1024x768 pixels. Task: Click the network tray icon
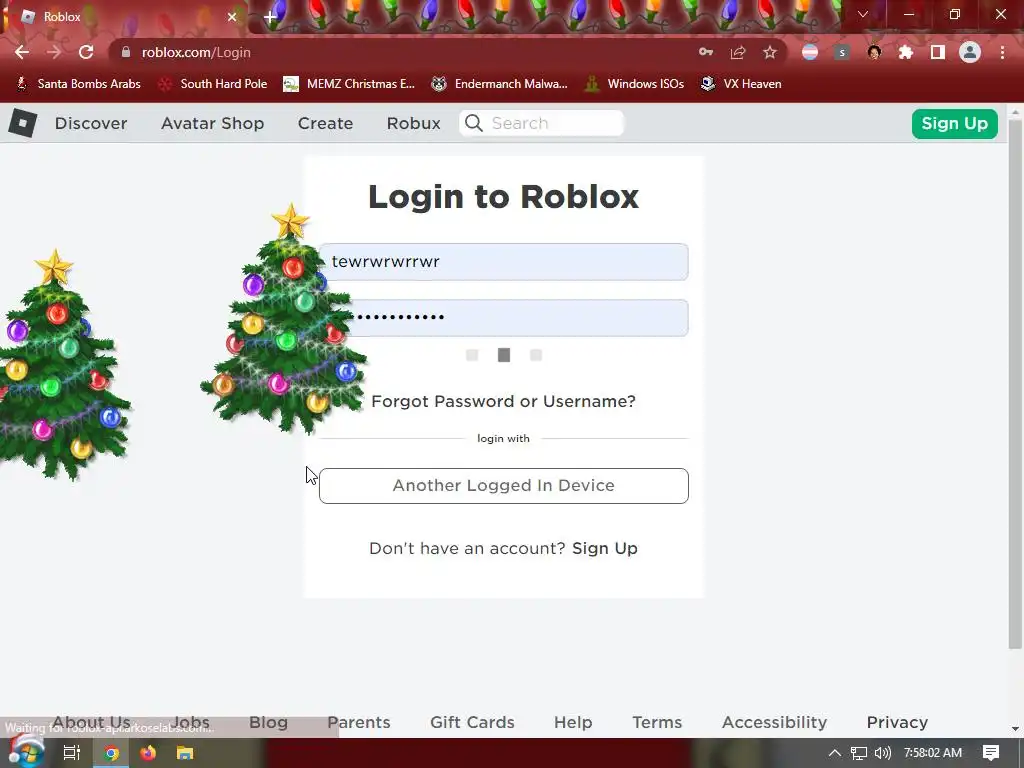[859, 753]
